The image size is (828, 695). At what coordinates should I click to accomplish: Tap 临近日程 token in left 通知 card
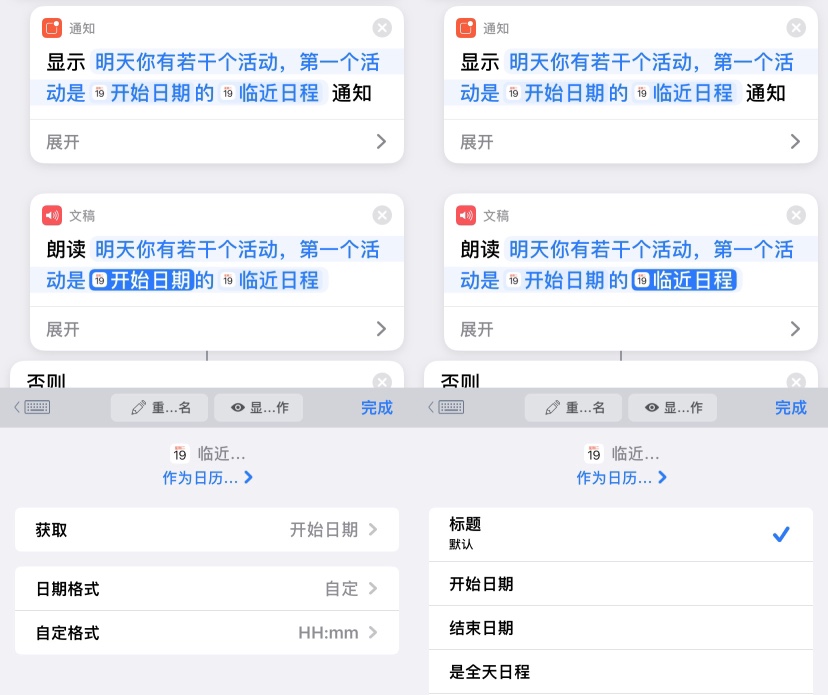[x=269, y=93]
